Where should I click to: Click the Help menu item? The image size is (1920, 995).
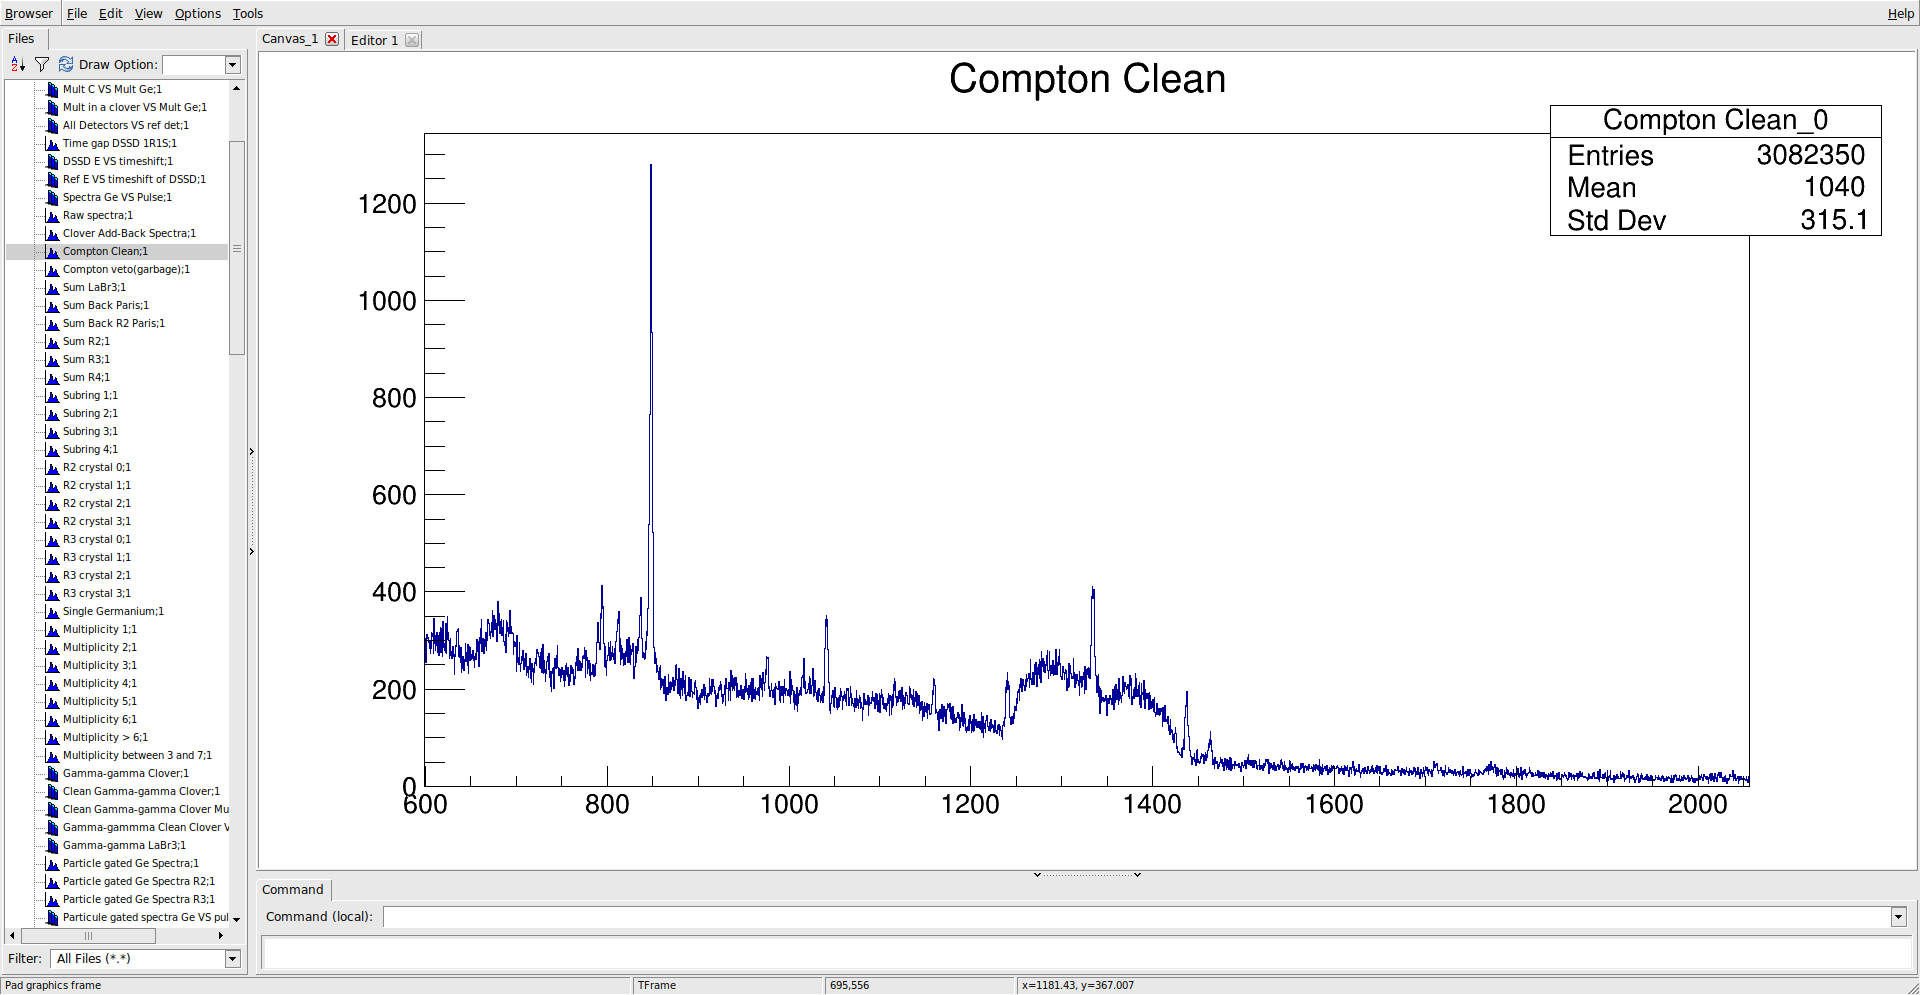click(1899, 13)
